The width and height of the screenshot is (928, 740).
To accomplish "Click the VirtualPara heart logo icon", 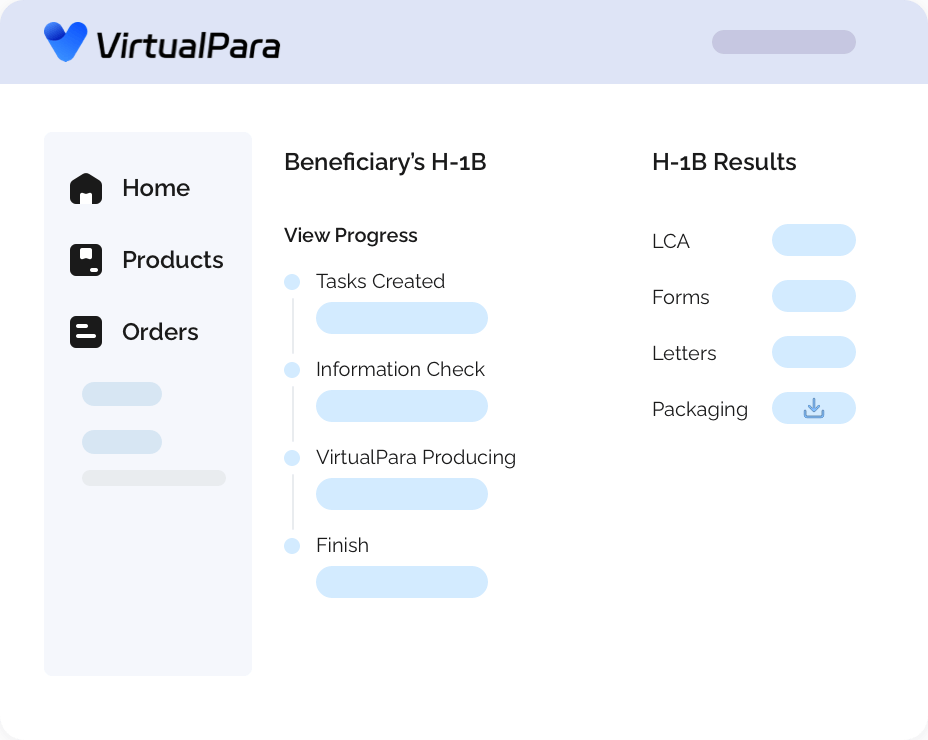I will tap(66, 41).
